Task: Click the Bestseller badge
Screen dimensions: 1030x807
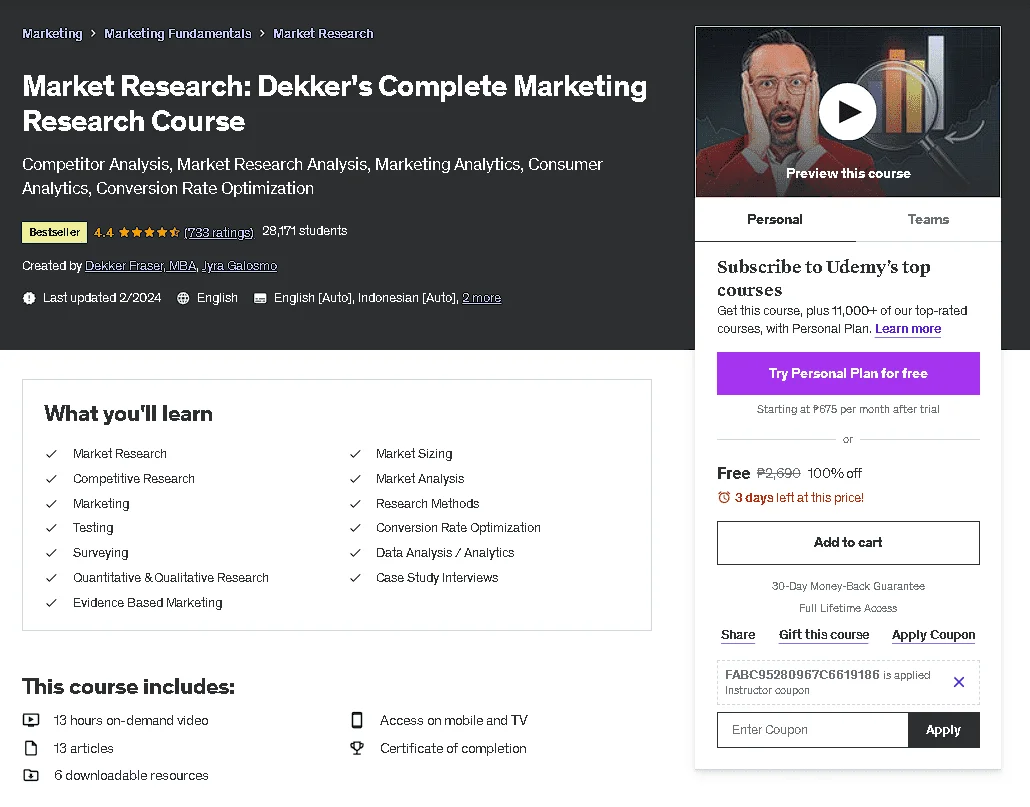Action: tap(55, 232)
